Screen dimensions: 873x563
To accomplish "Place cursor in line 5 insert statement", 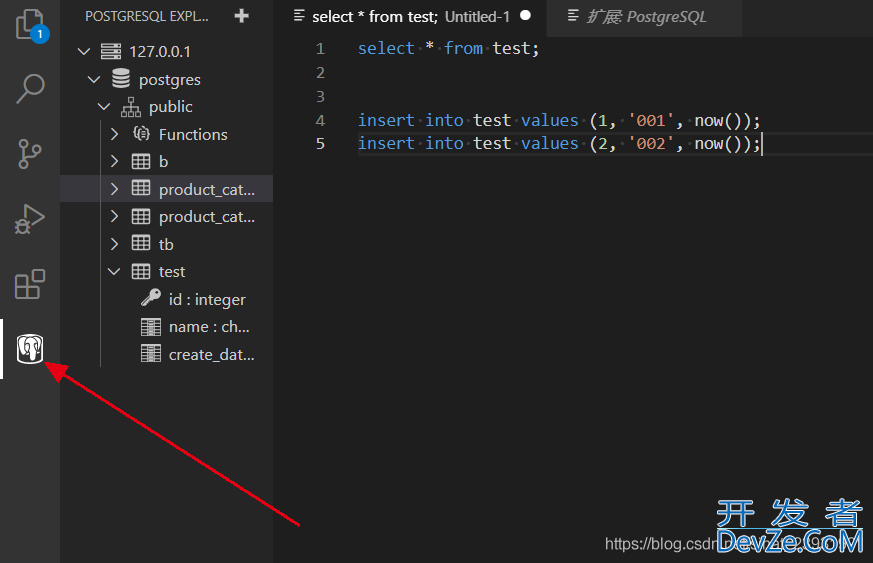I will tap(558, 144).
